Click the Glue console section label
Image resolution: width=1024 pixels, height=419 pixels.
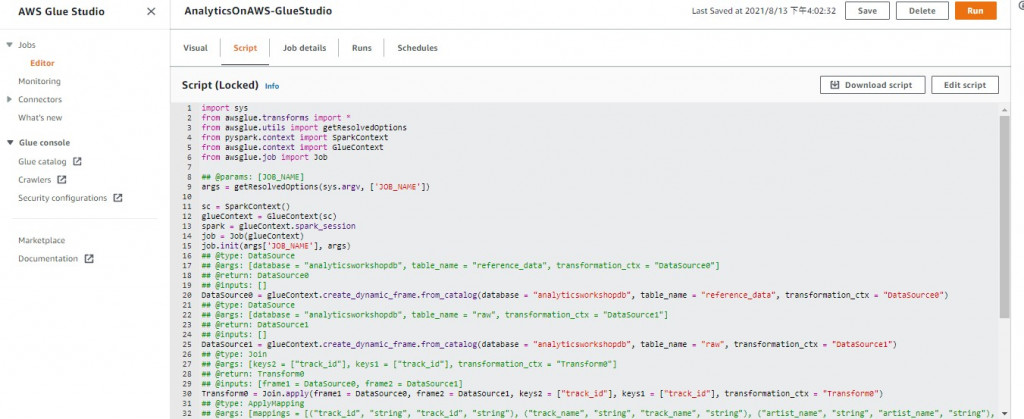(x=44, y=142)
